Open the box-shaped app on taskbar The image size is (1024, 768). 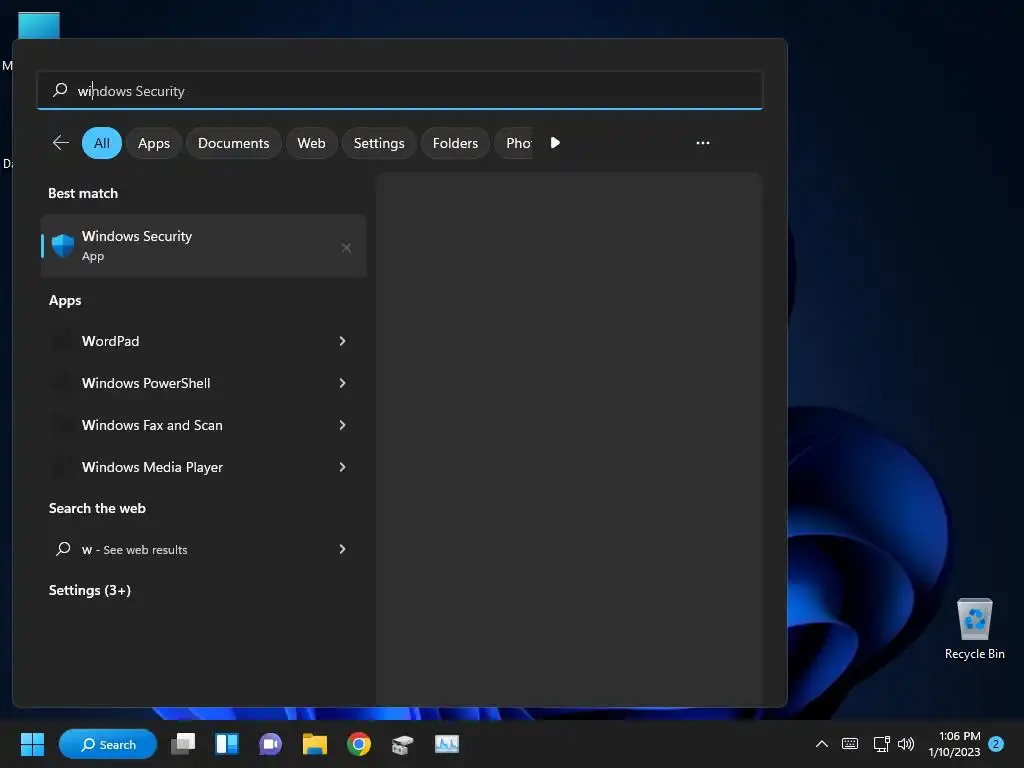click(402, 744)
